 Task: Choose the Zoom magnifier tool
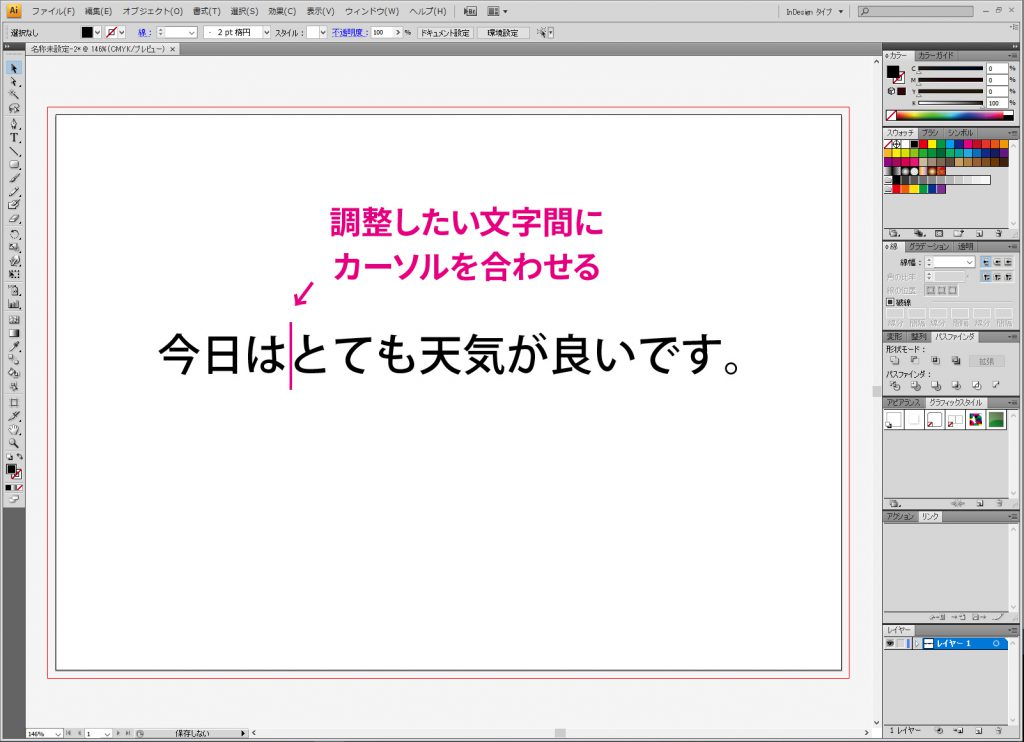pos(14,442)
